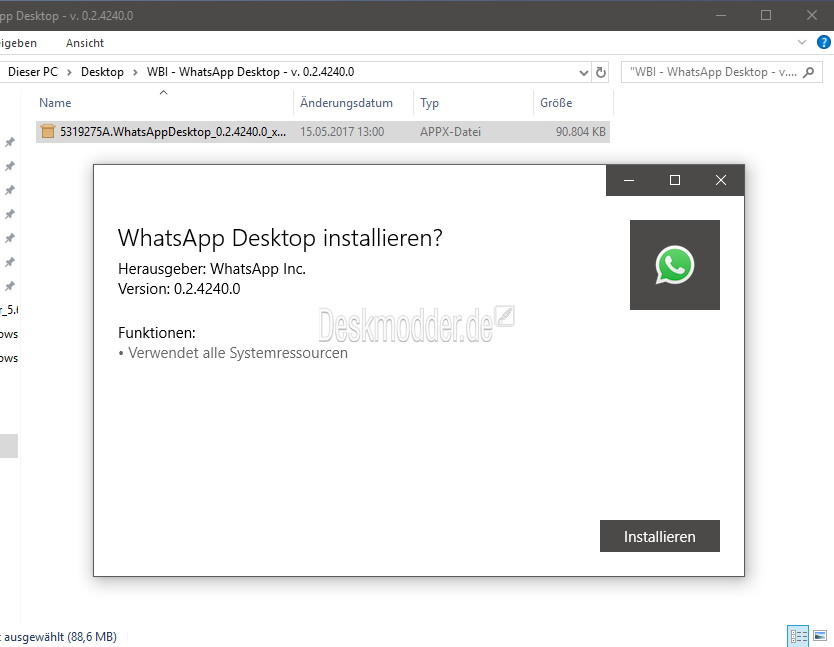The height and width of the screenshot is (647, 834).
Task: Navigate to Dieser PC in the breadcrumb
Action: pyautogui.click(x=32, y=72)
